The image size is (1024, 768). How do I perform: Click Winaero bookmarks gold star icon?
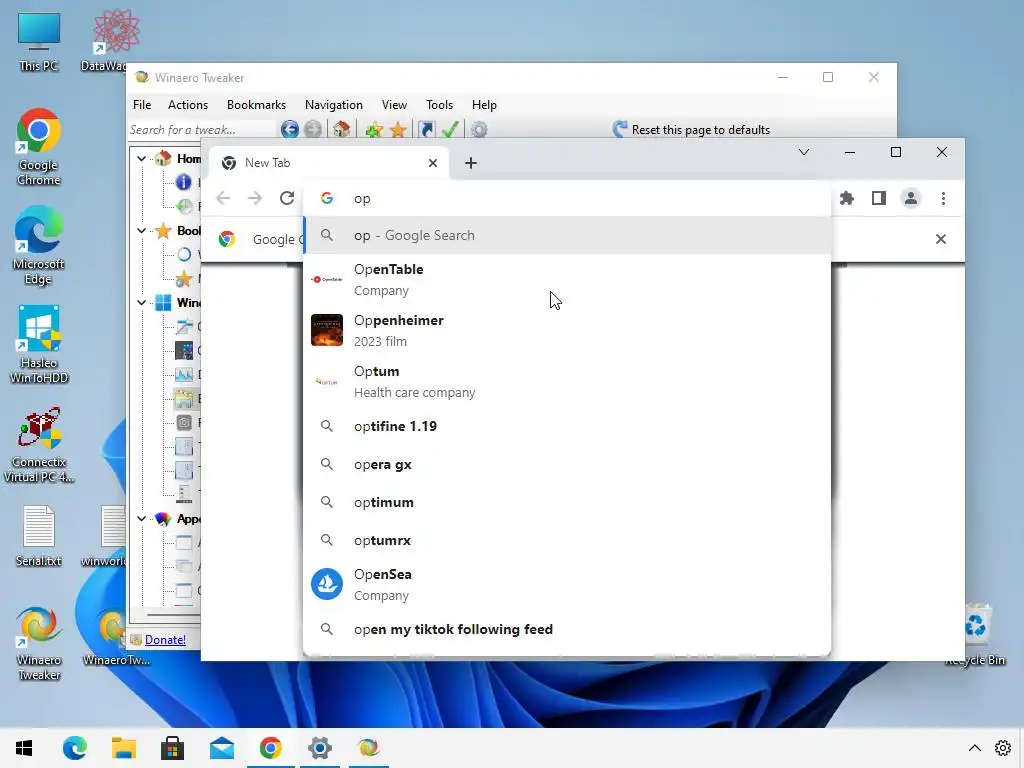[x=398, y=129]
